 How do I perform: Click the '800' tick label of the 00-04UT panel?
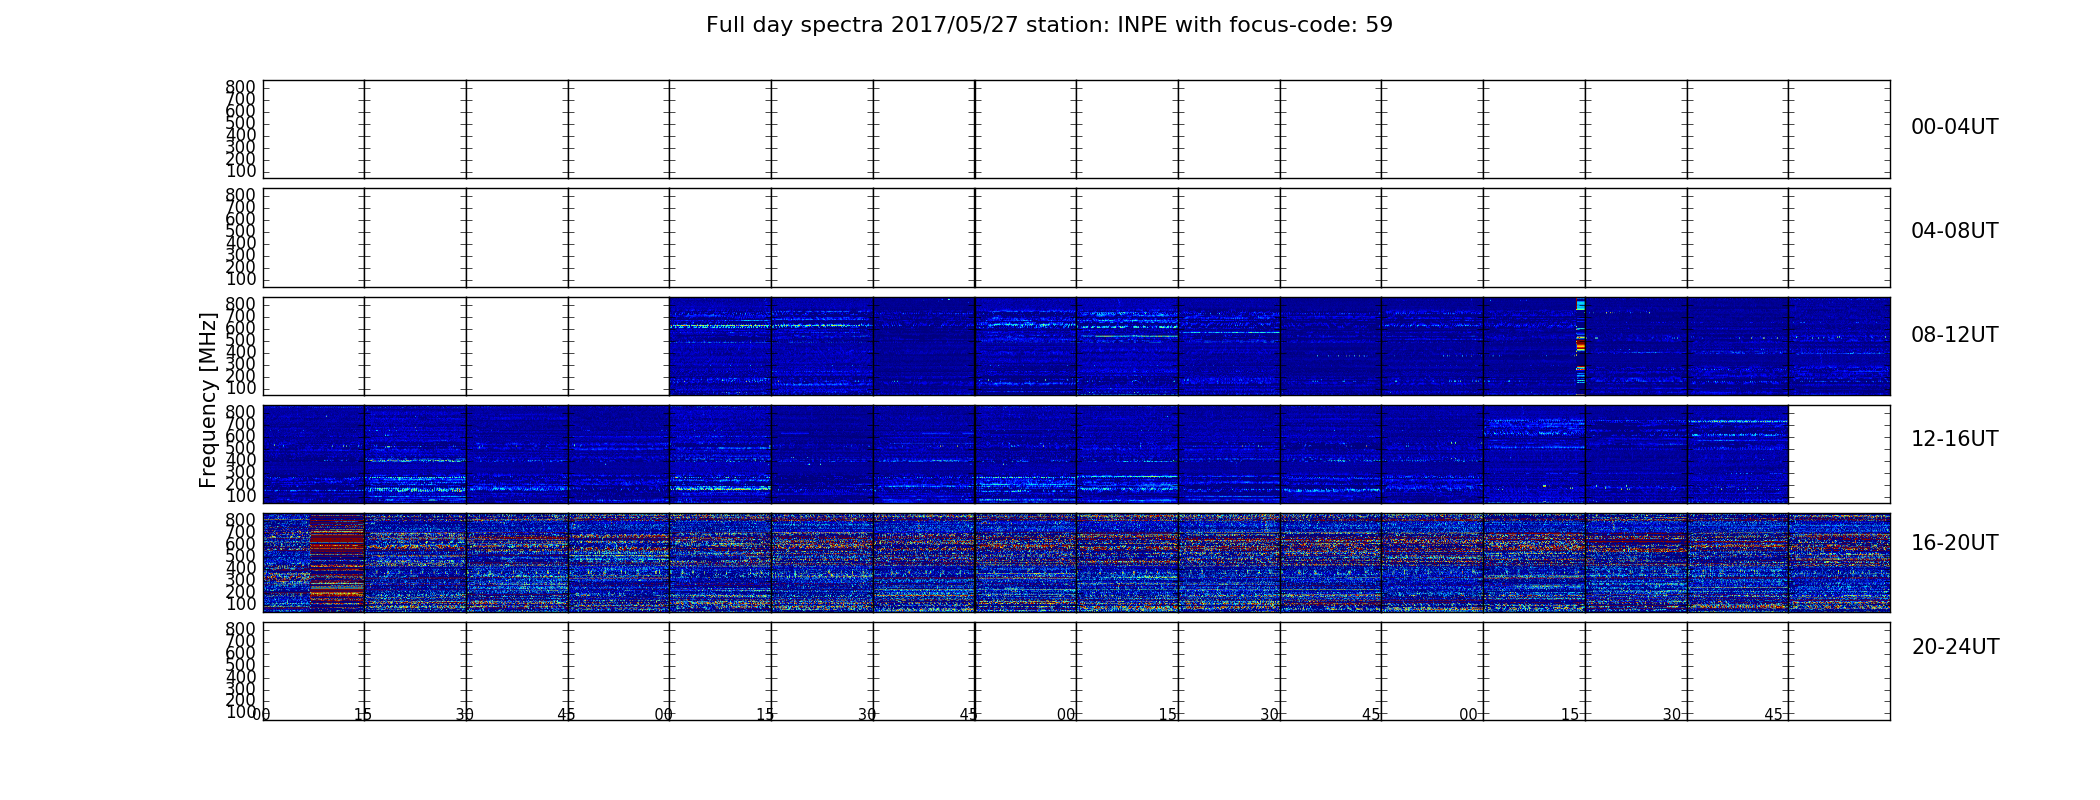pyautogui.click(x=240, y=87)
